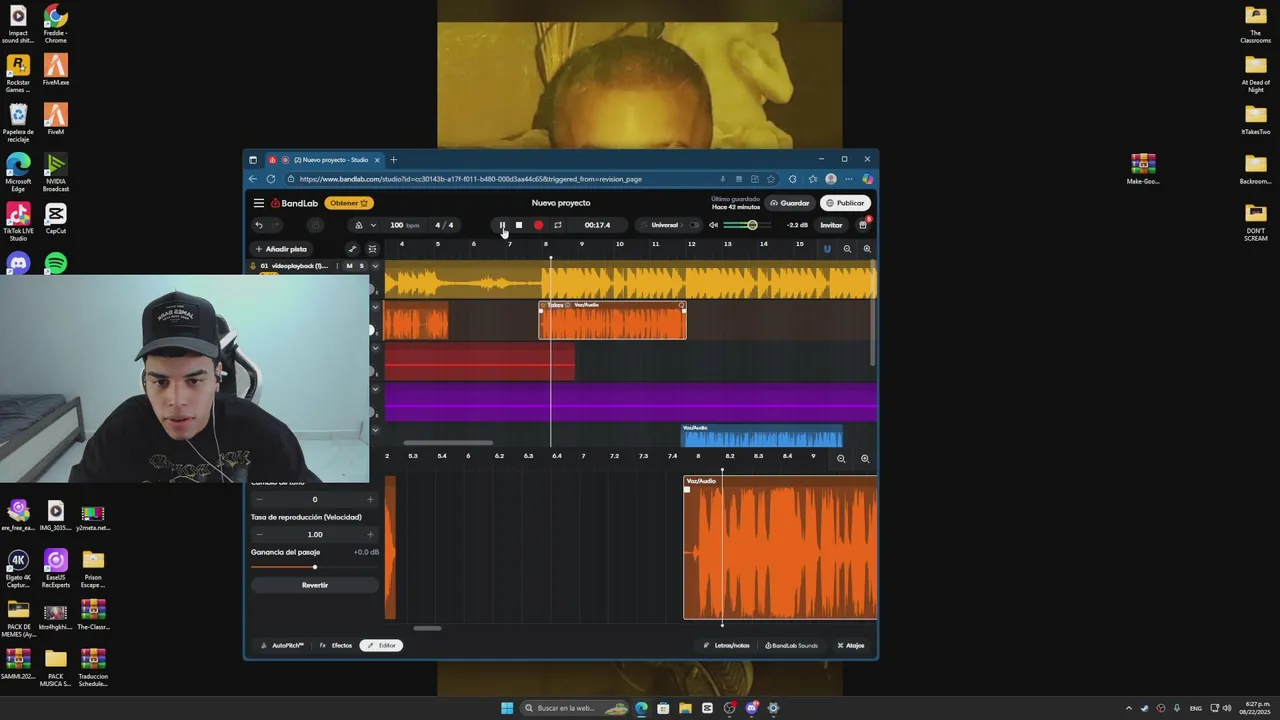
Task: Select the blue Voz/Audio clip
Action: pos(762,436)
